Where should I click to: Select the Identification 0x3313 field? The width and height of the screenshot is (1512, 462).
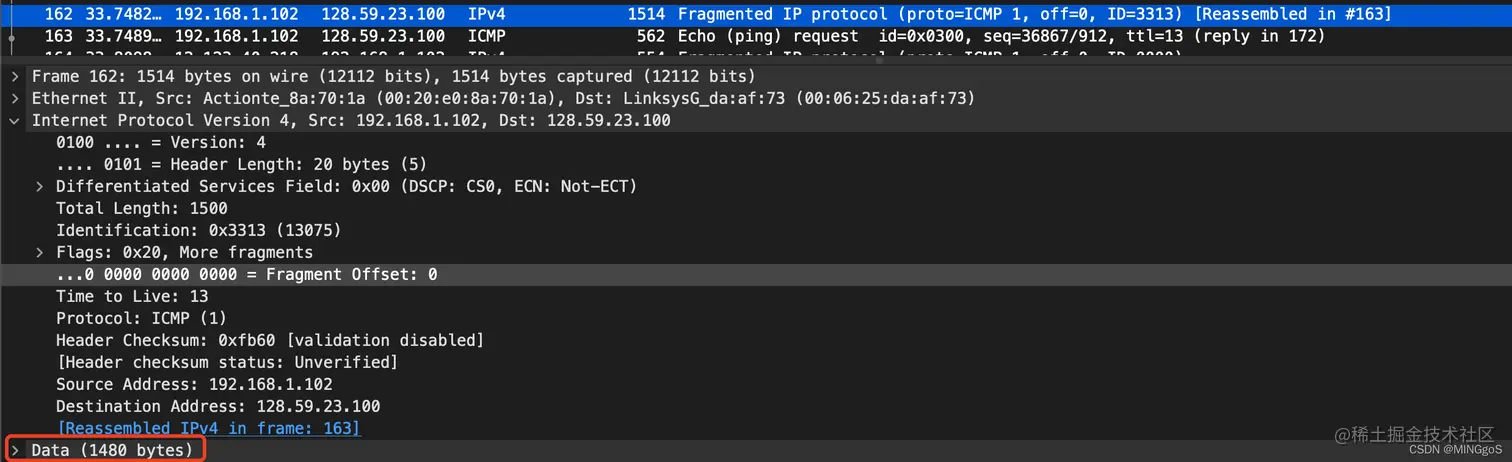199,230
